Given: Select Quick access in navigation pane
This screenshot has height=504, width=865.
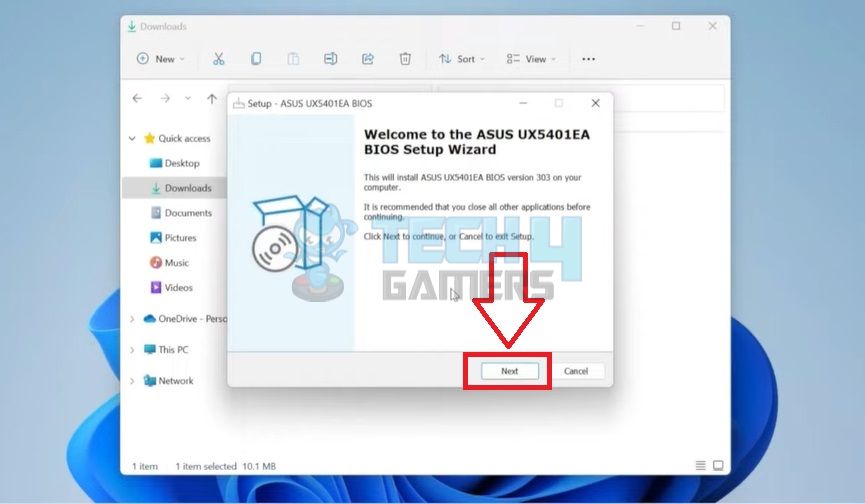Looking at the screenshot, I should click(x=177, y=138).
